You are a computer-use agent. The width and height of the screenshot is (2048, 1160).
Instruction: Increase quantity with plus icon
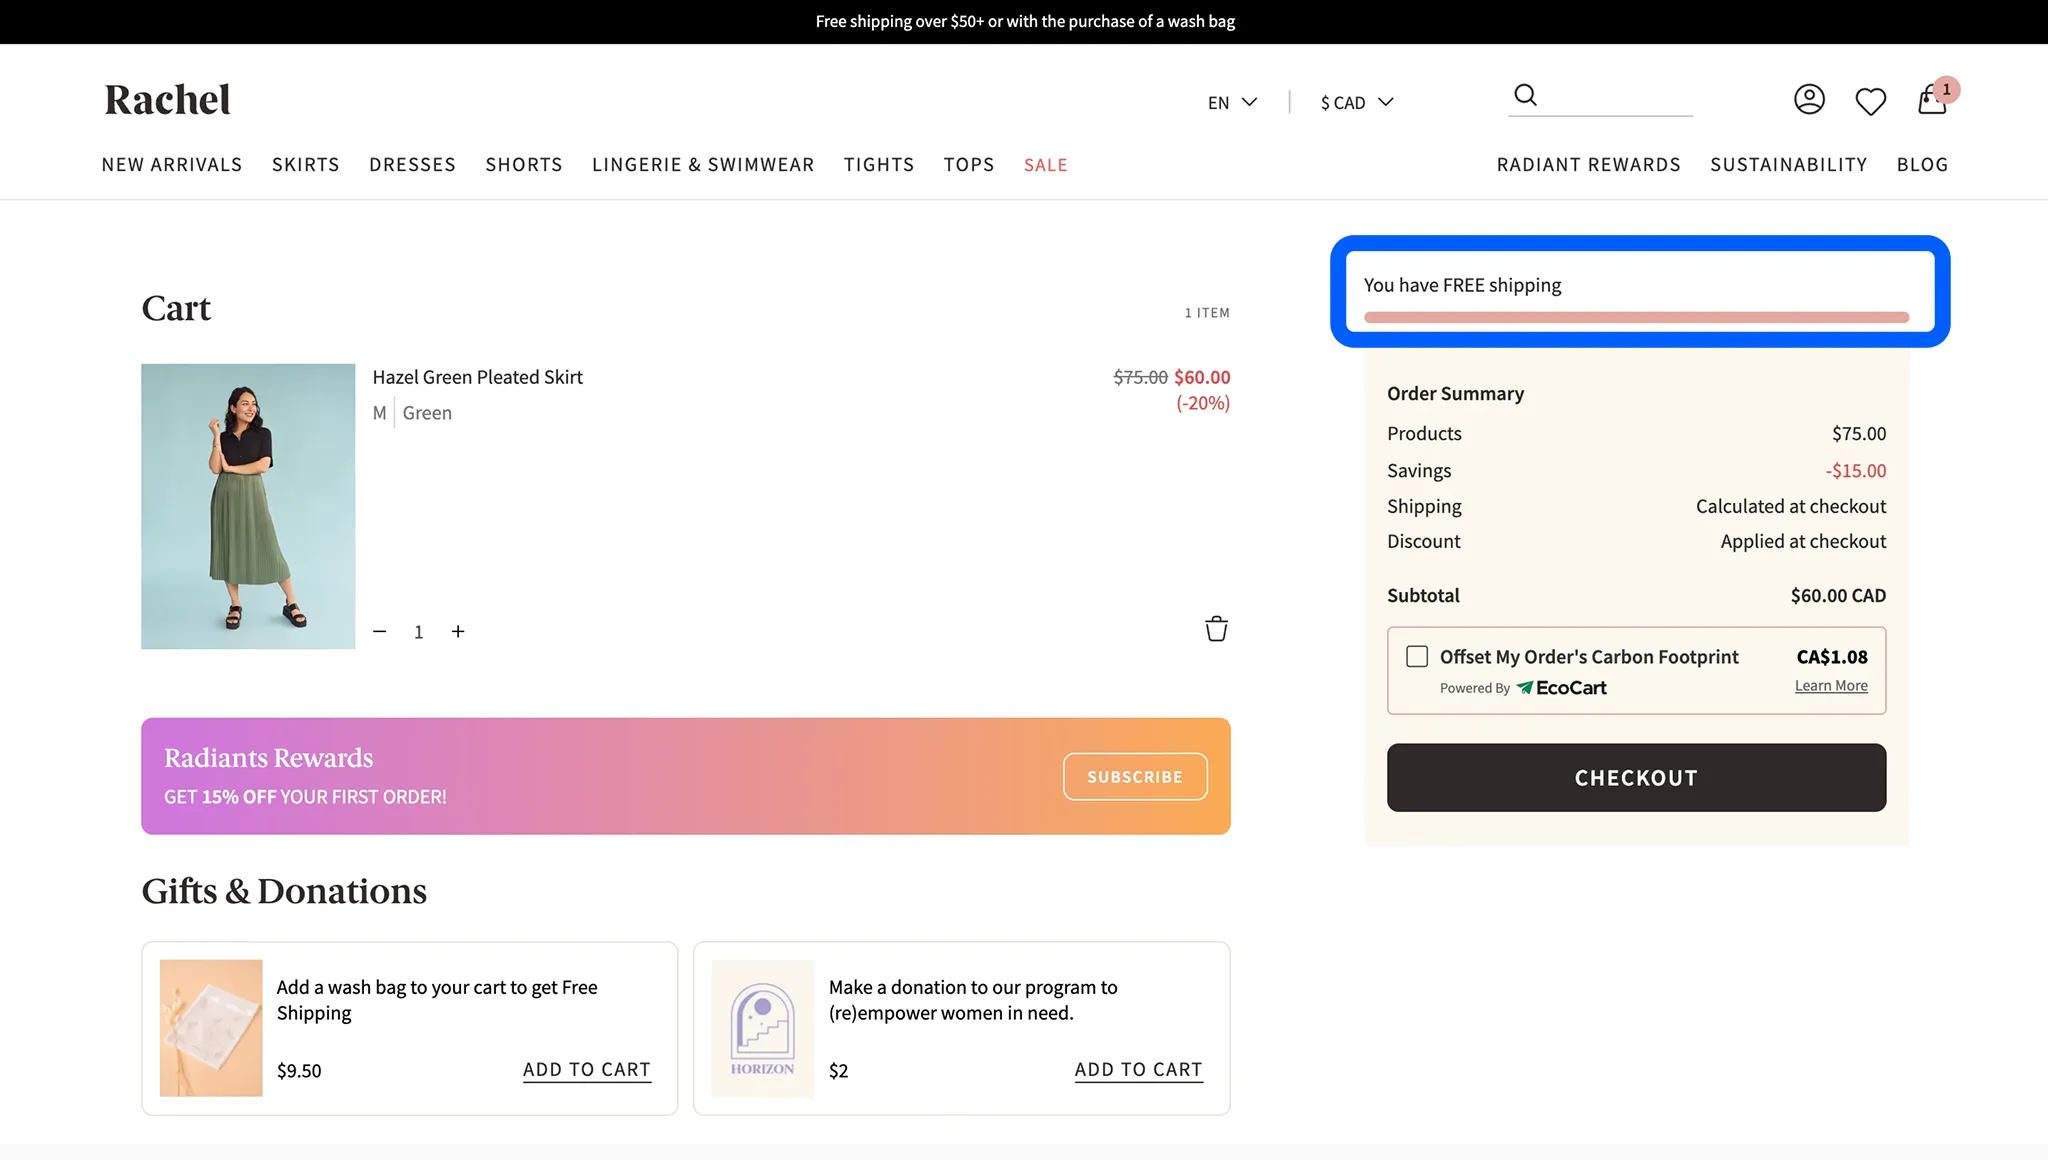pyautogui.click(x=458, y=632)
